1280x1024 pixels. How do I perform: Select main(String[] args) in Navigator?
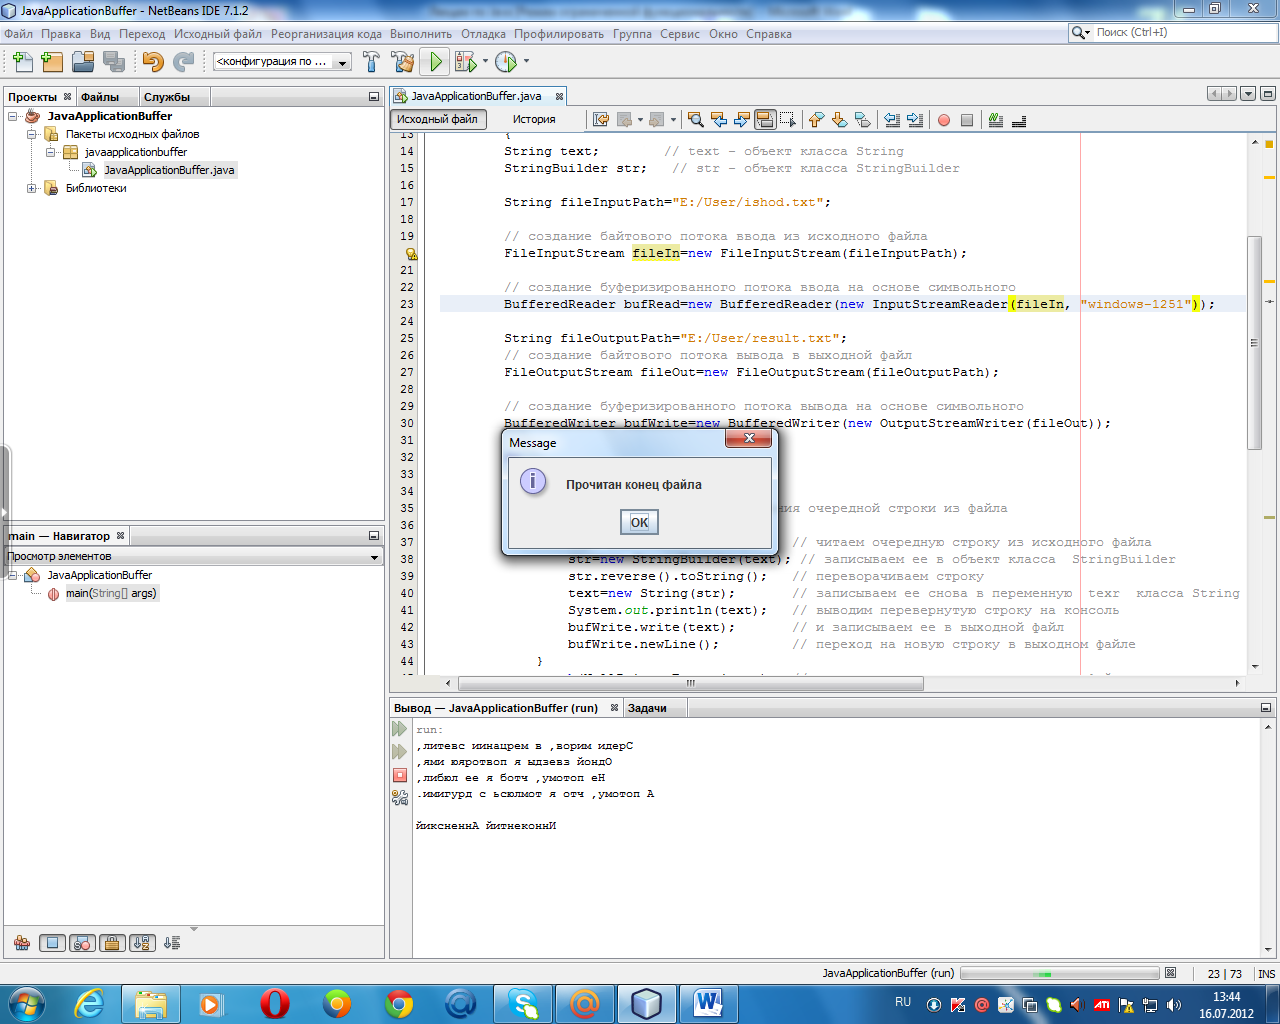pos(111,593)
